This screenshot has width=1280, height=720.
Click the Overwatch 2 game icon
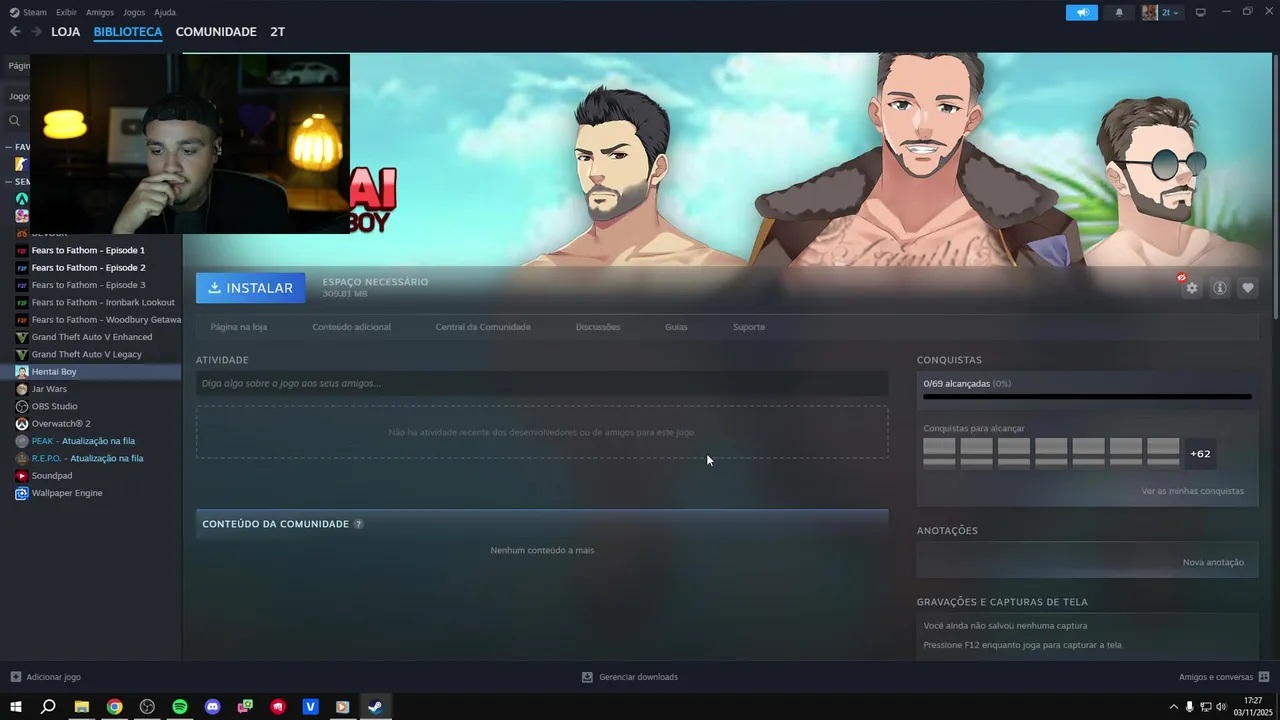[x=22, y=424]
